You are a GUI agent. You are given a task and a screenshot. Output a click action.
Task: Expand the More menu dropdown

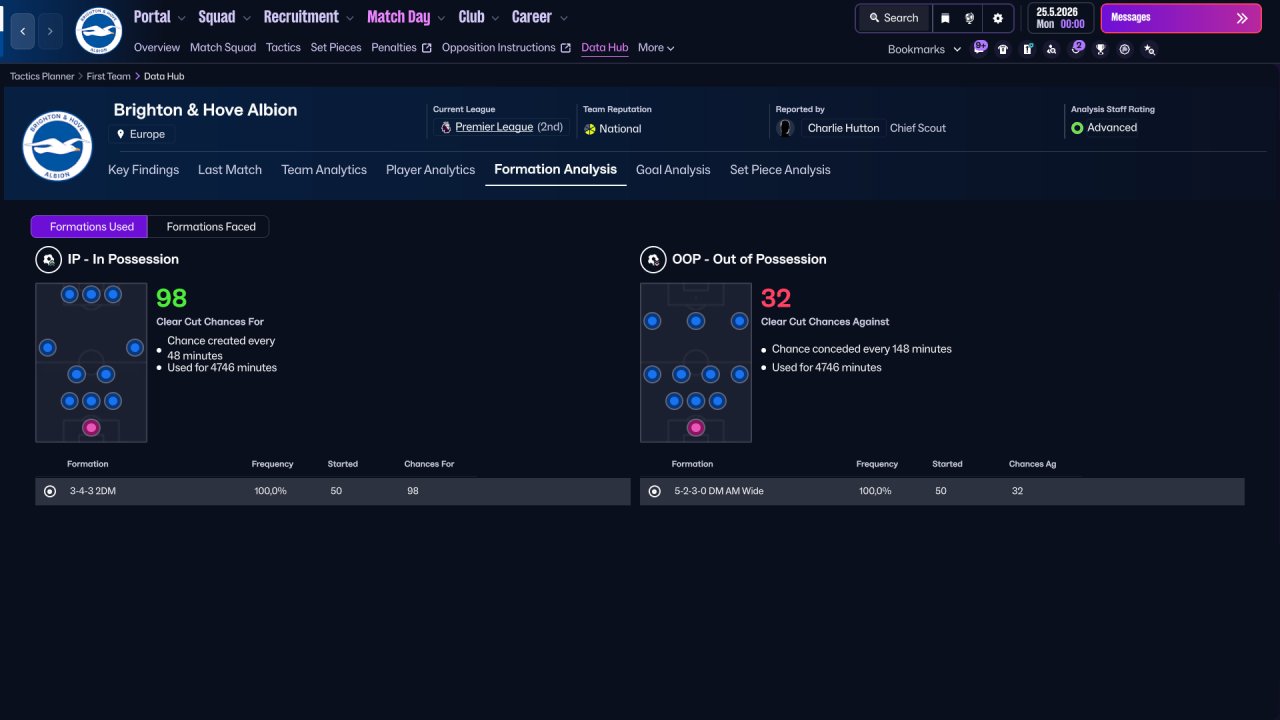click(x=656, y=48)
